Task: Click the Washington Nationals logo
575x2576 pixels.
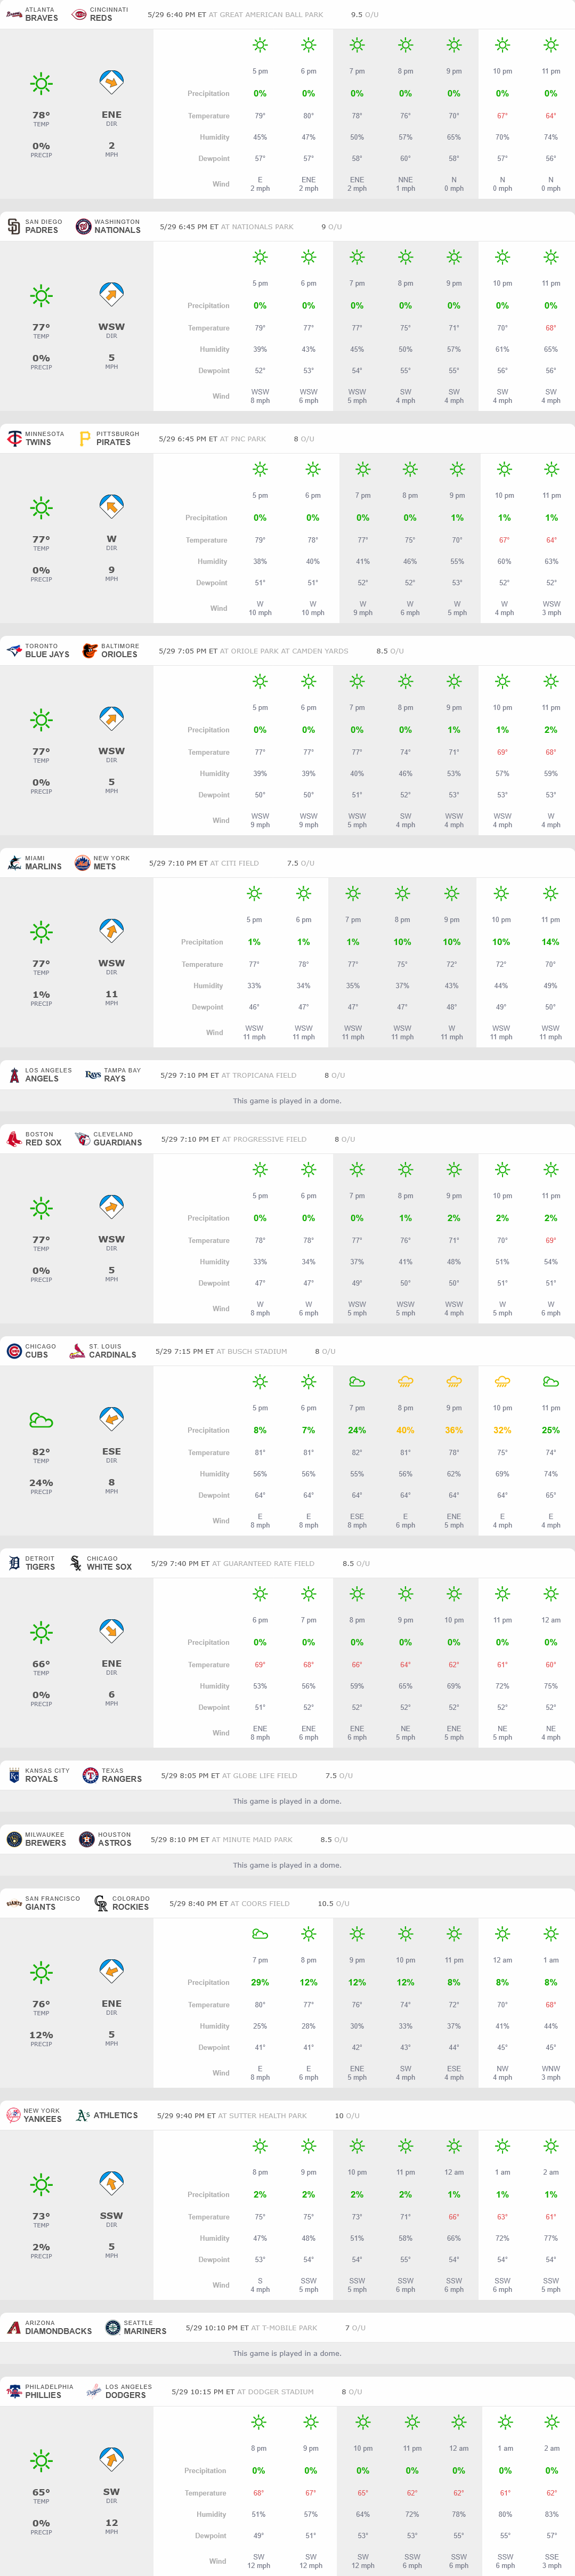Action: click(84, 226)
